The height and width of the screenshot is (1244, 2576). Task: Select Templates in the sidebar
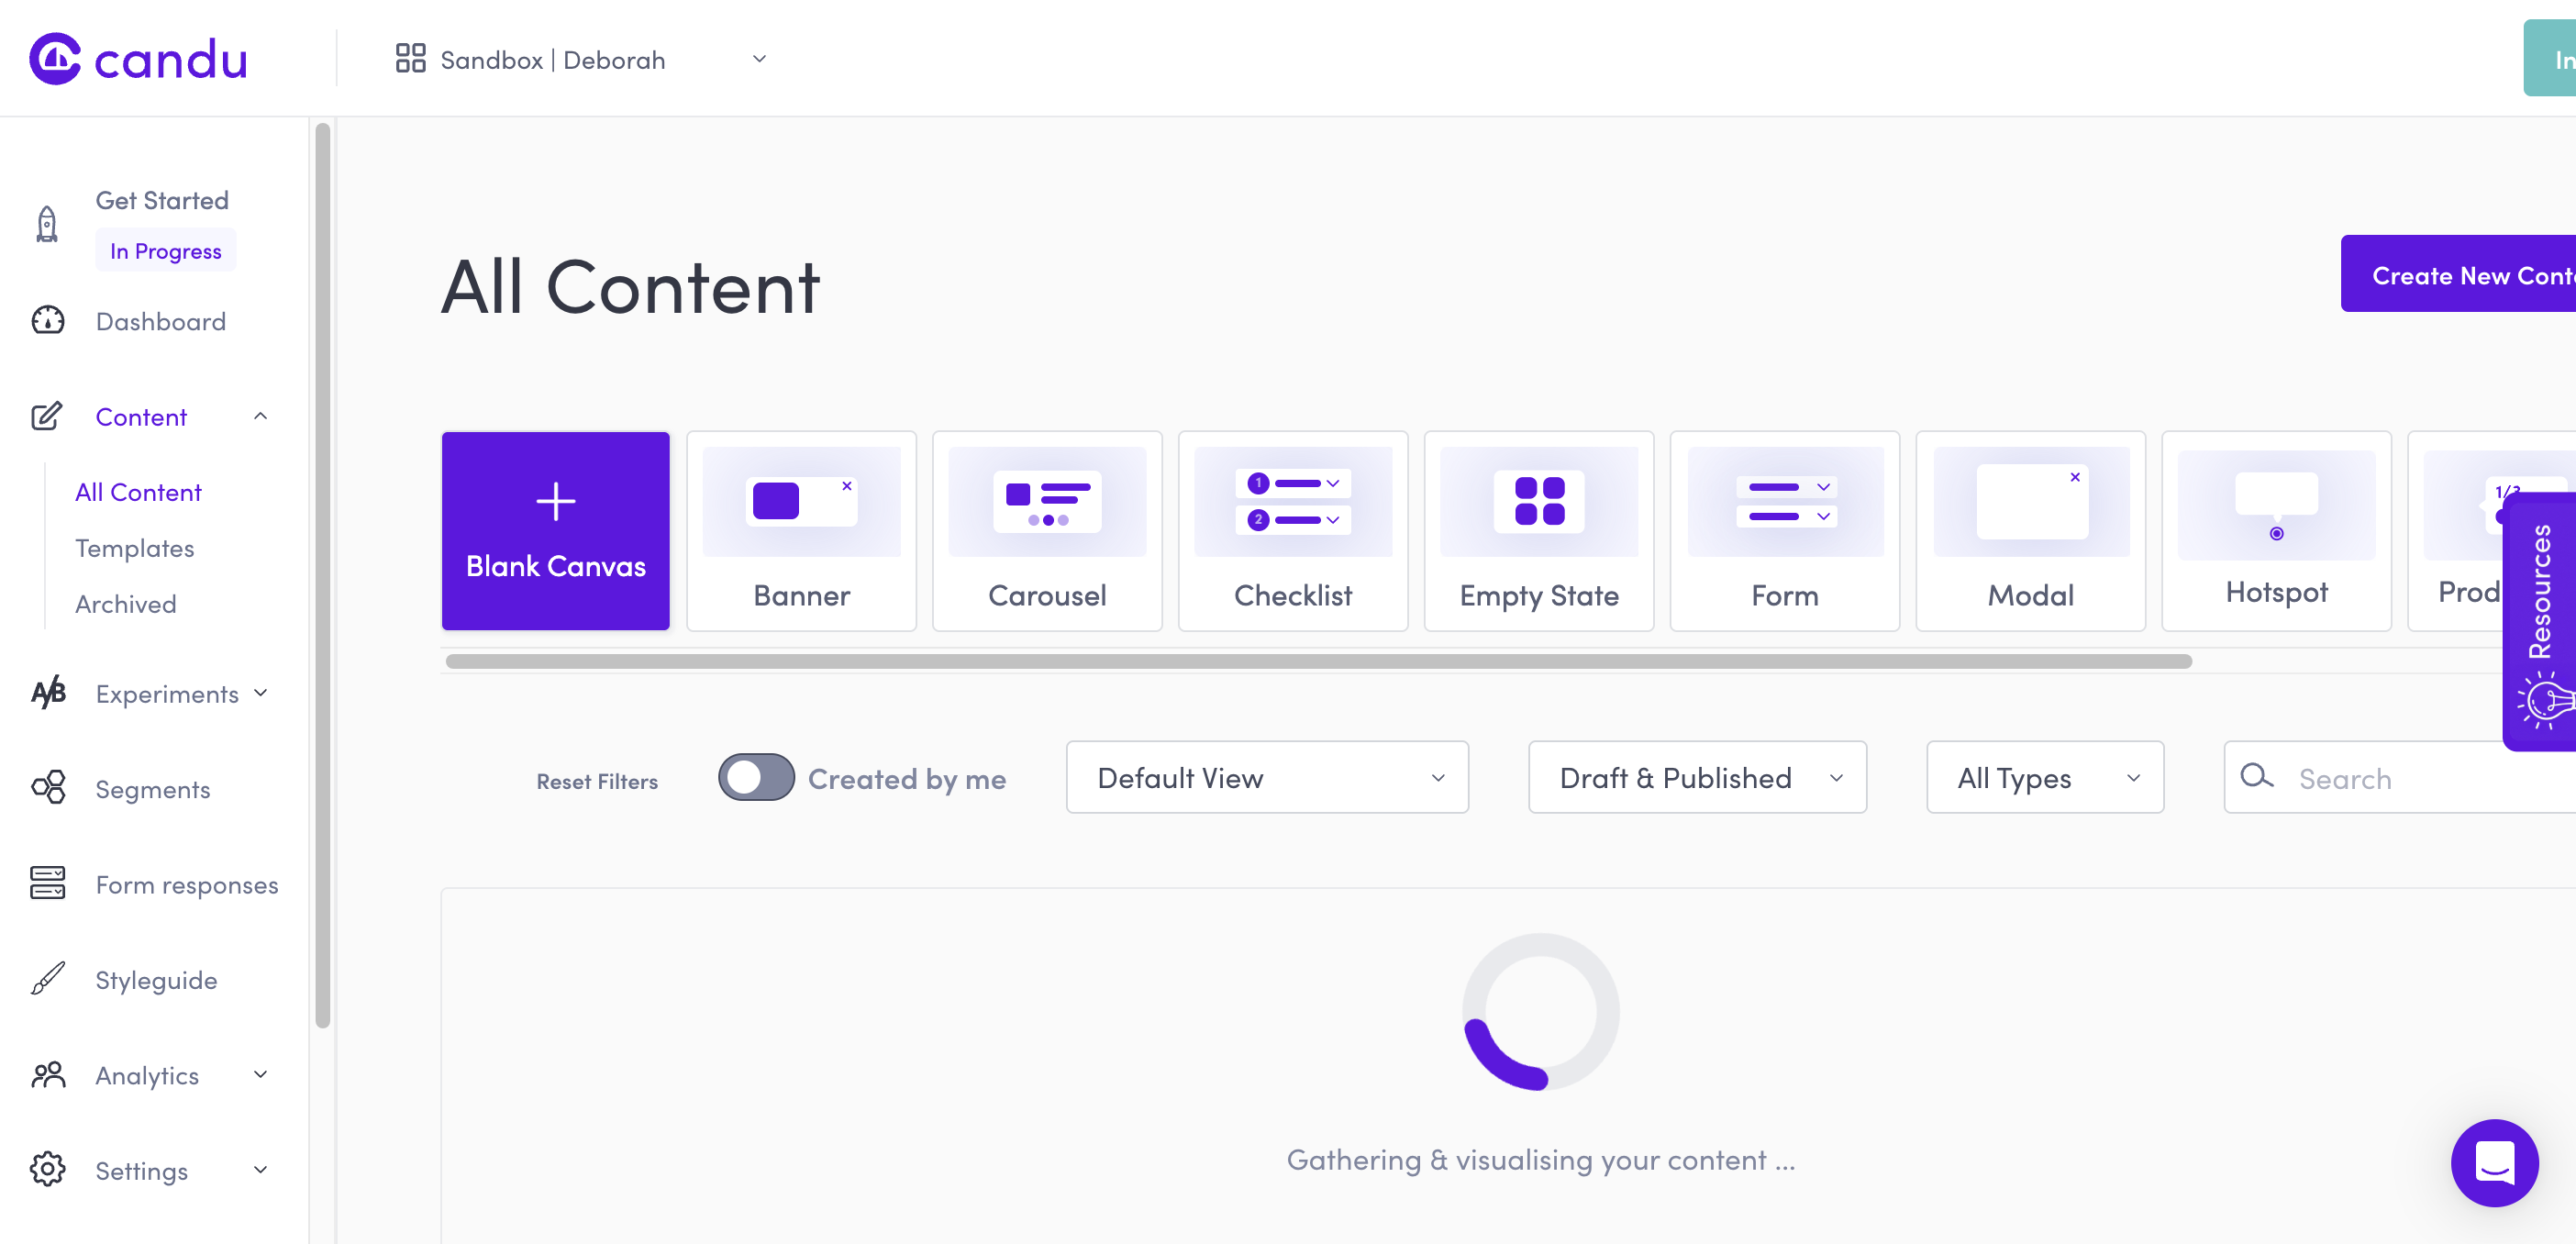(x=134, y=547)
